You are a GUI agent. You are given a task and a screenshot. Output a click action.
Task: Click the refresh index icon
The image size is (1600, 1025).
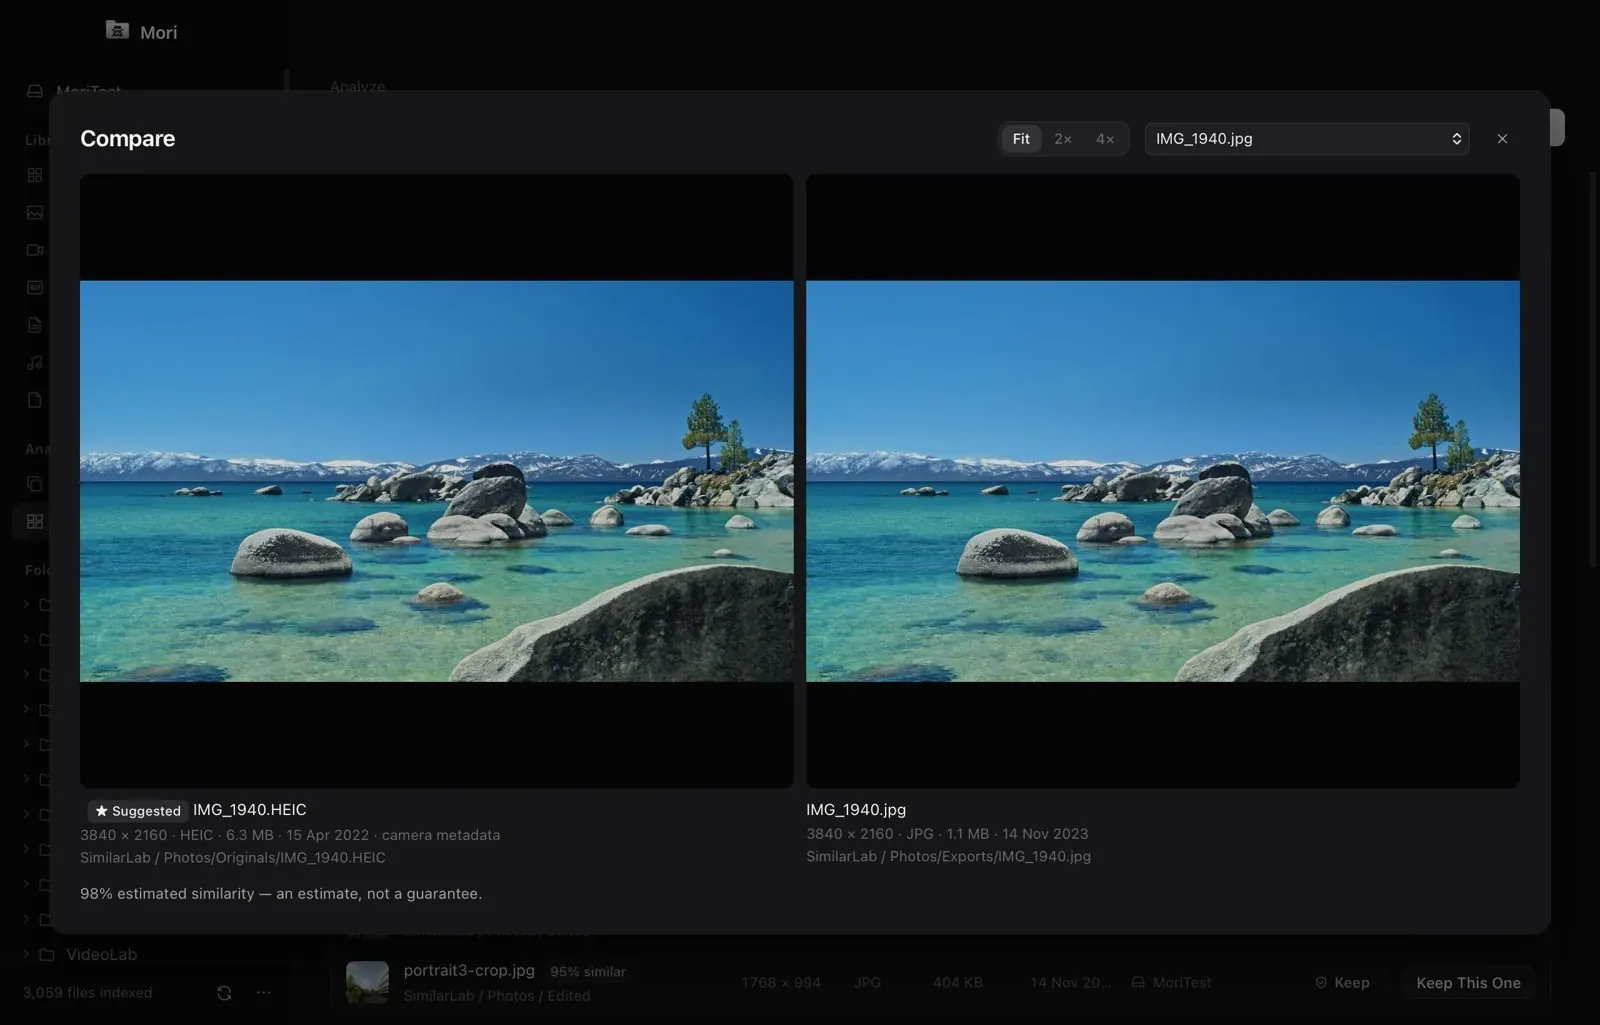[x=224, y=993]
